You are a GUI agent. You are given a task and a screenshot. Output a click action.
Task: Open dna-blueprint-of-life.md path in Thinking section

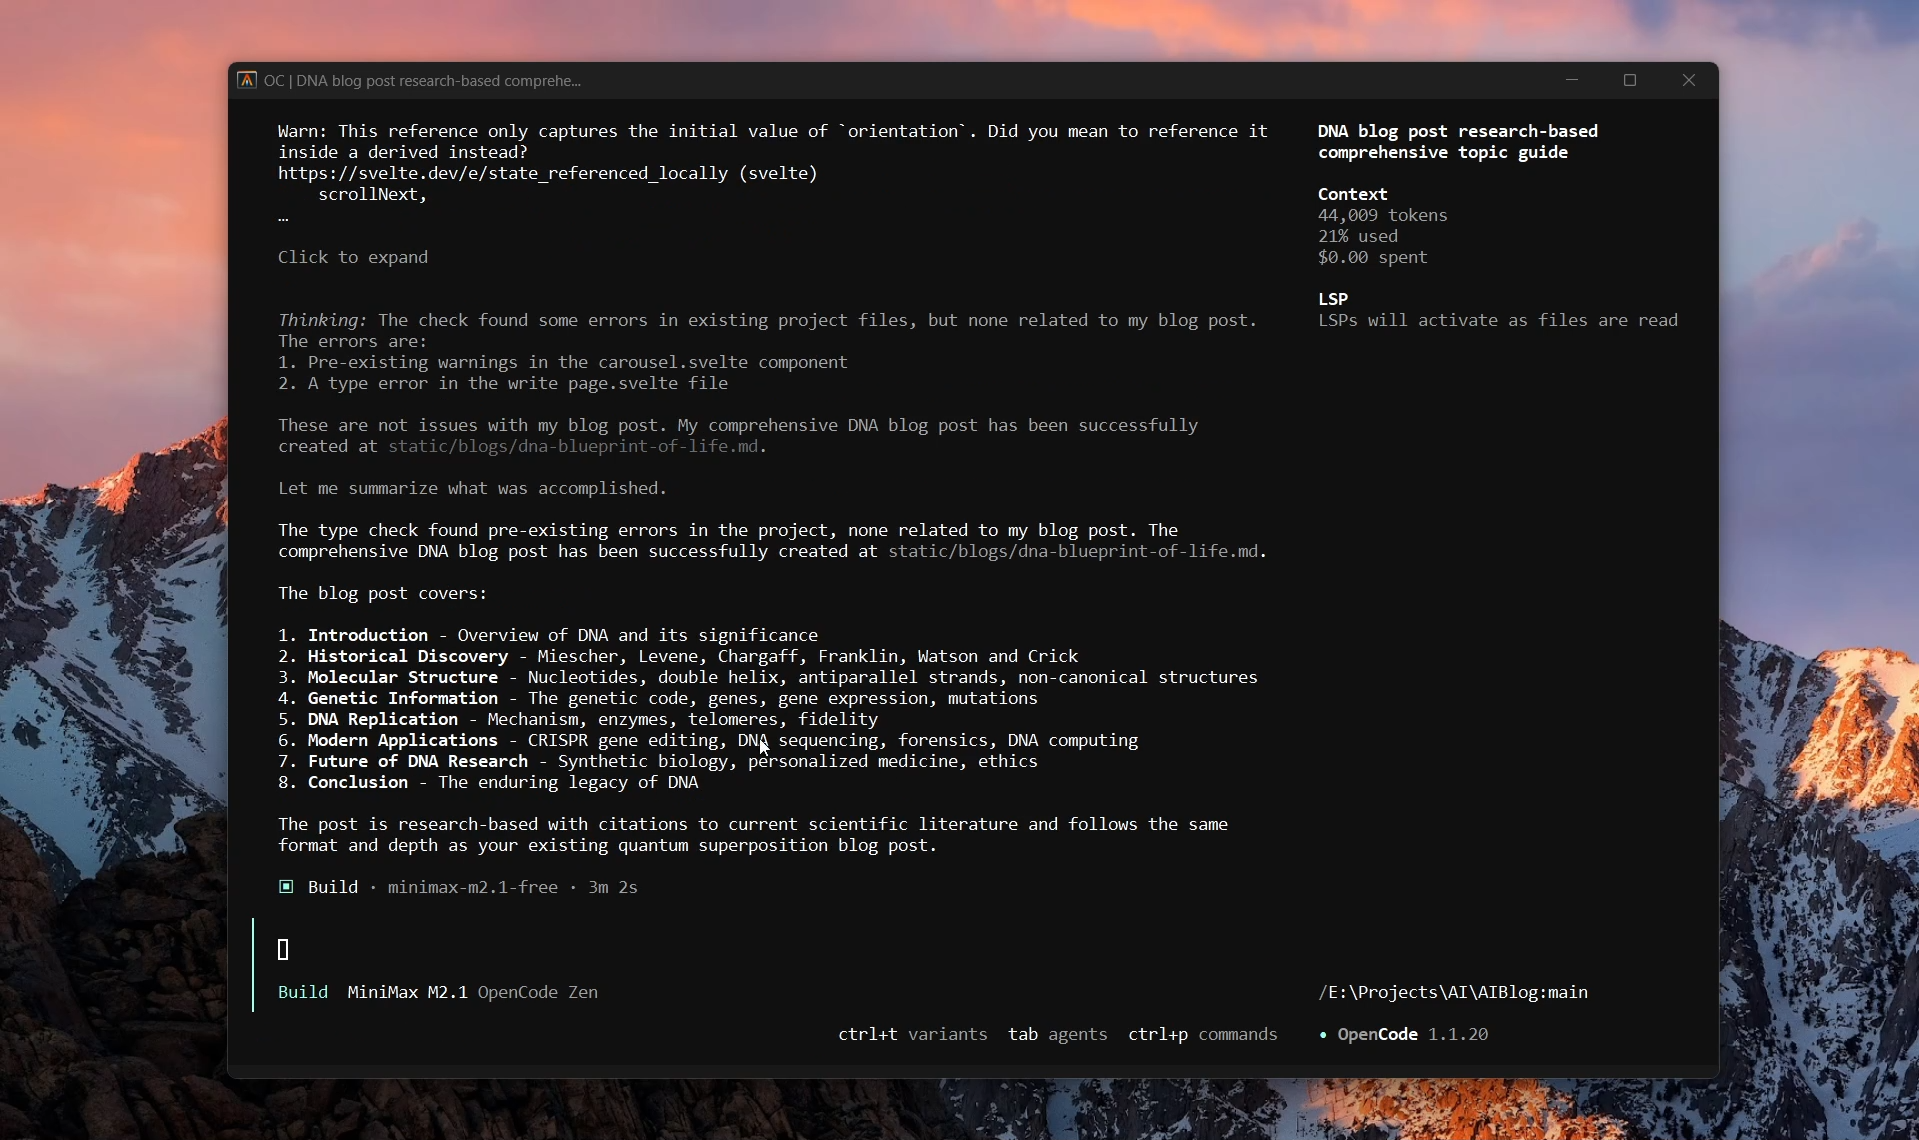click(574, 446)
